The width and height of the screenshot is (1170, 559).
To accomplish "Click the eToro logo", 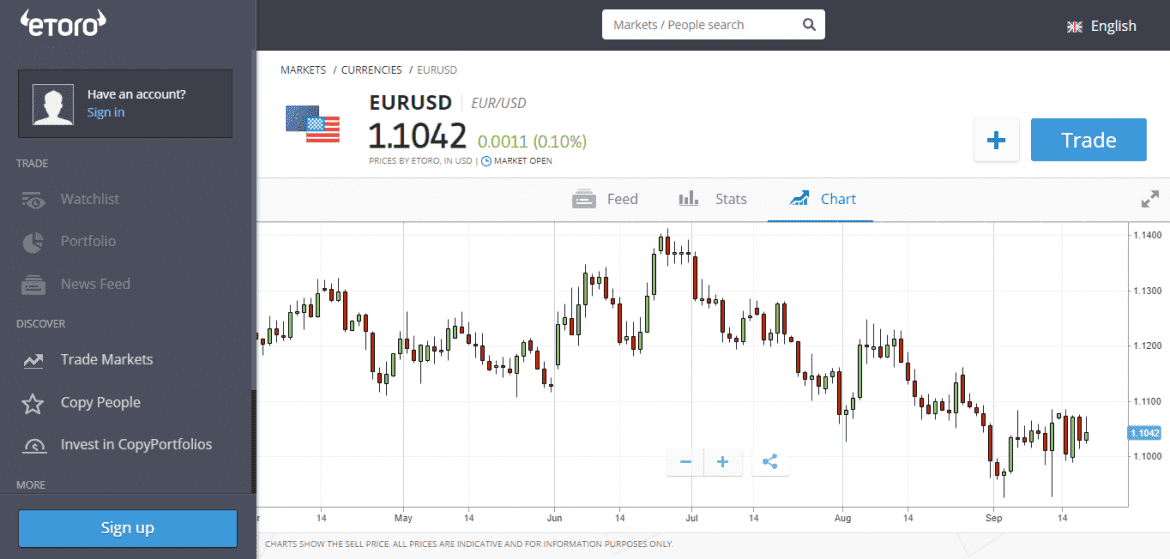I will 63,25.
